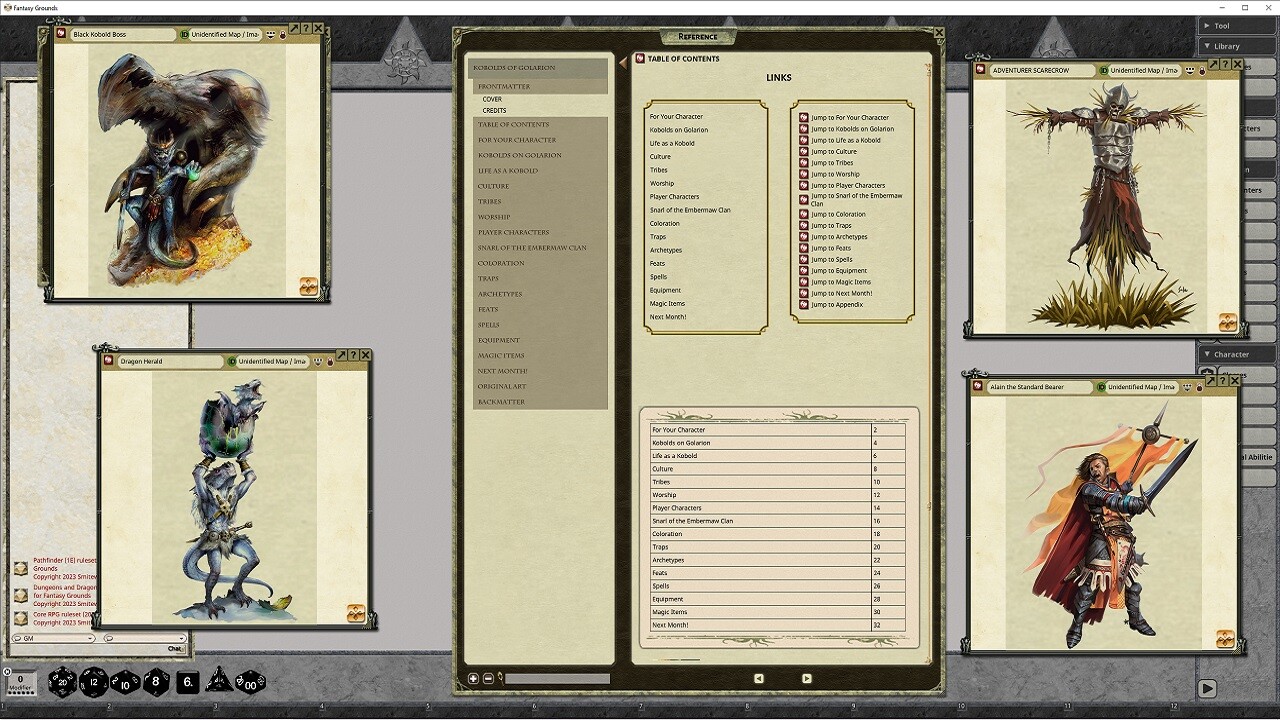Click the red book icon on the Dragon Herald window
Image resolution: width=1280 pixels, height=720 pixels.
coord(107,362)
